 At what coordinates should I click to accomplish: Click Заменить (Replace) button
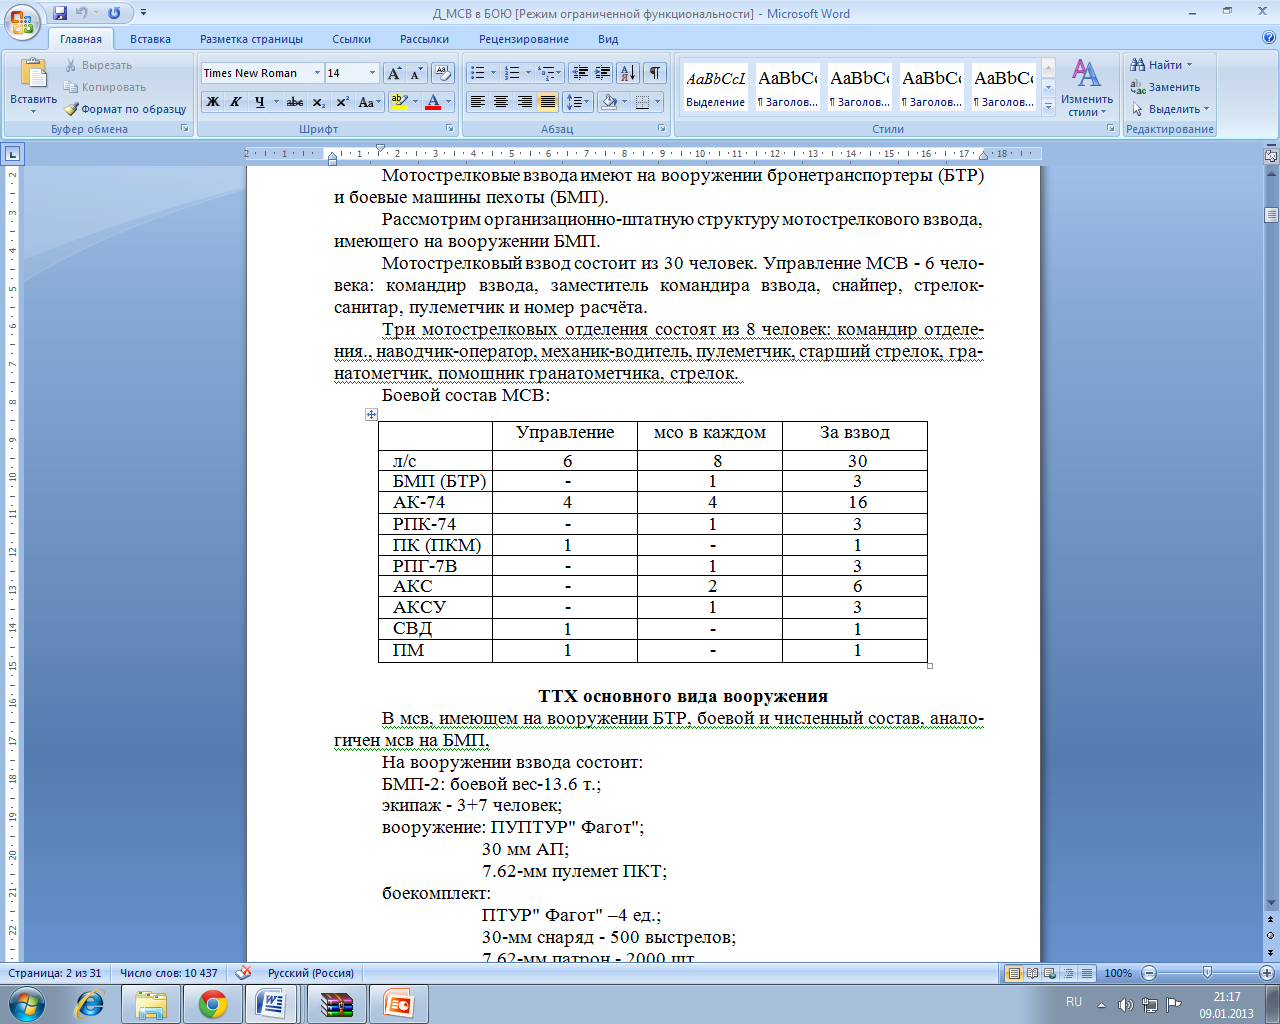point(1165,87)
